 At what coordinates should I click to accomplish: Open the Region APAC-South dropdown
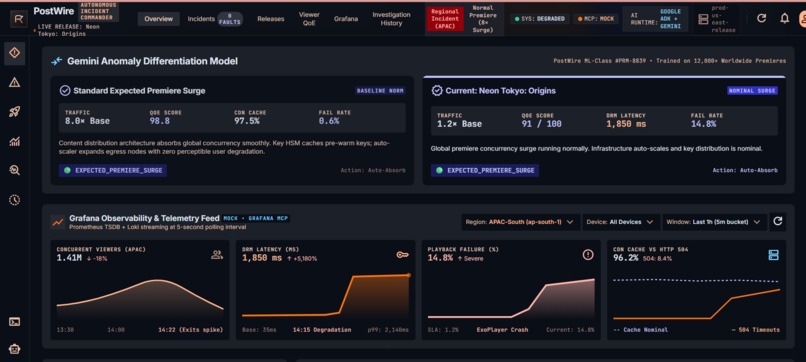(x=521, y=222)
